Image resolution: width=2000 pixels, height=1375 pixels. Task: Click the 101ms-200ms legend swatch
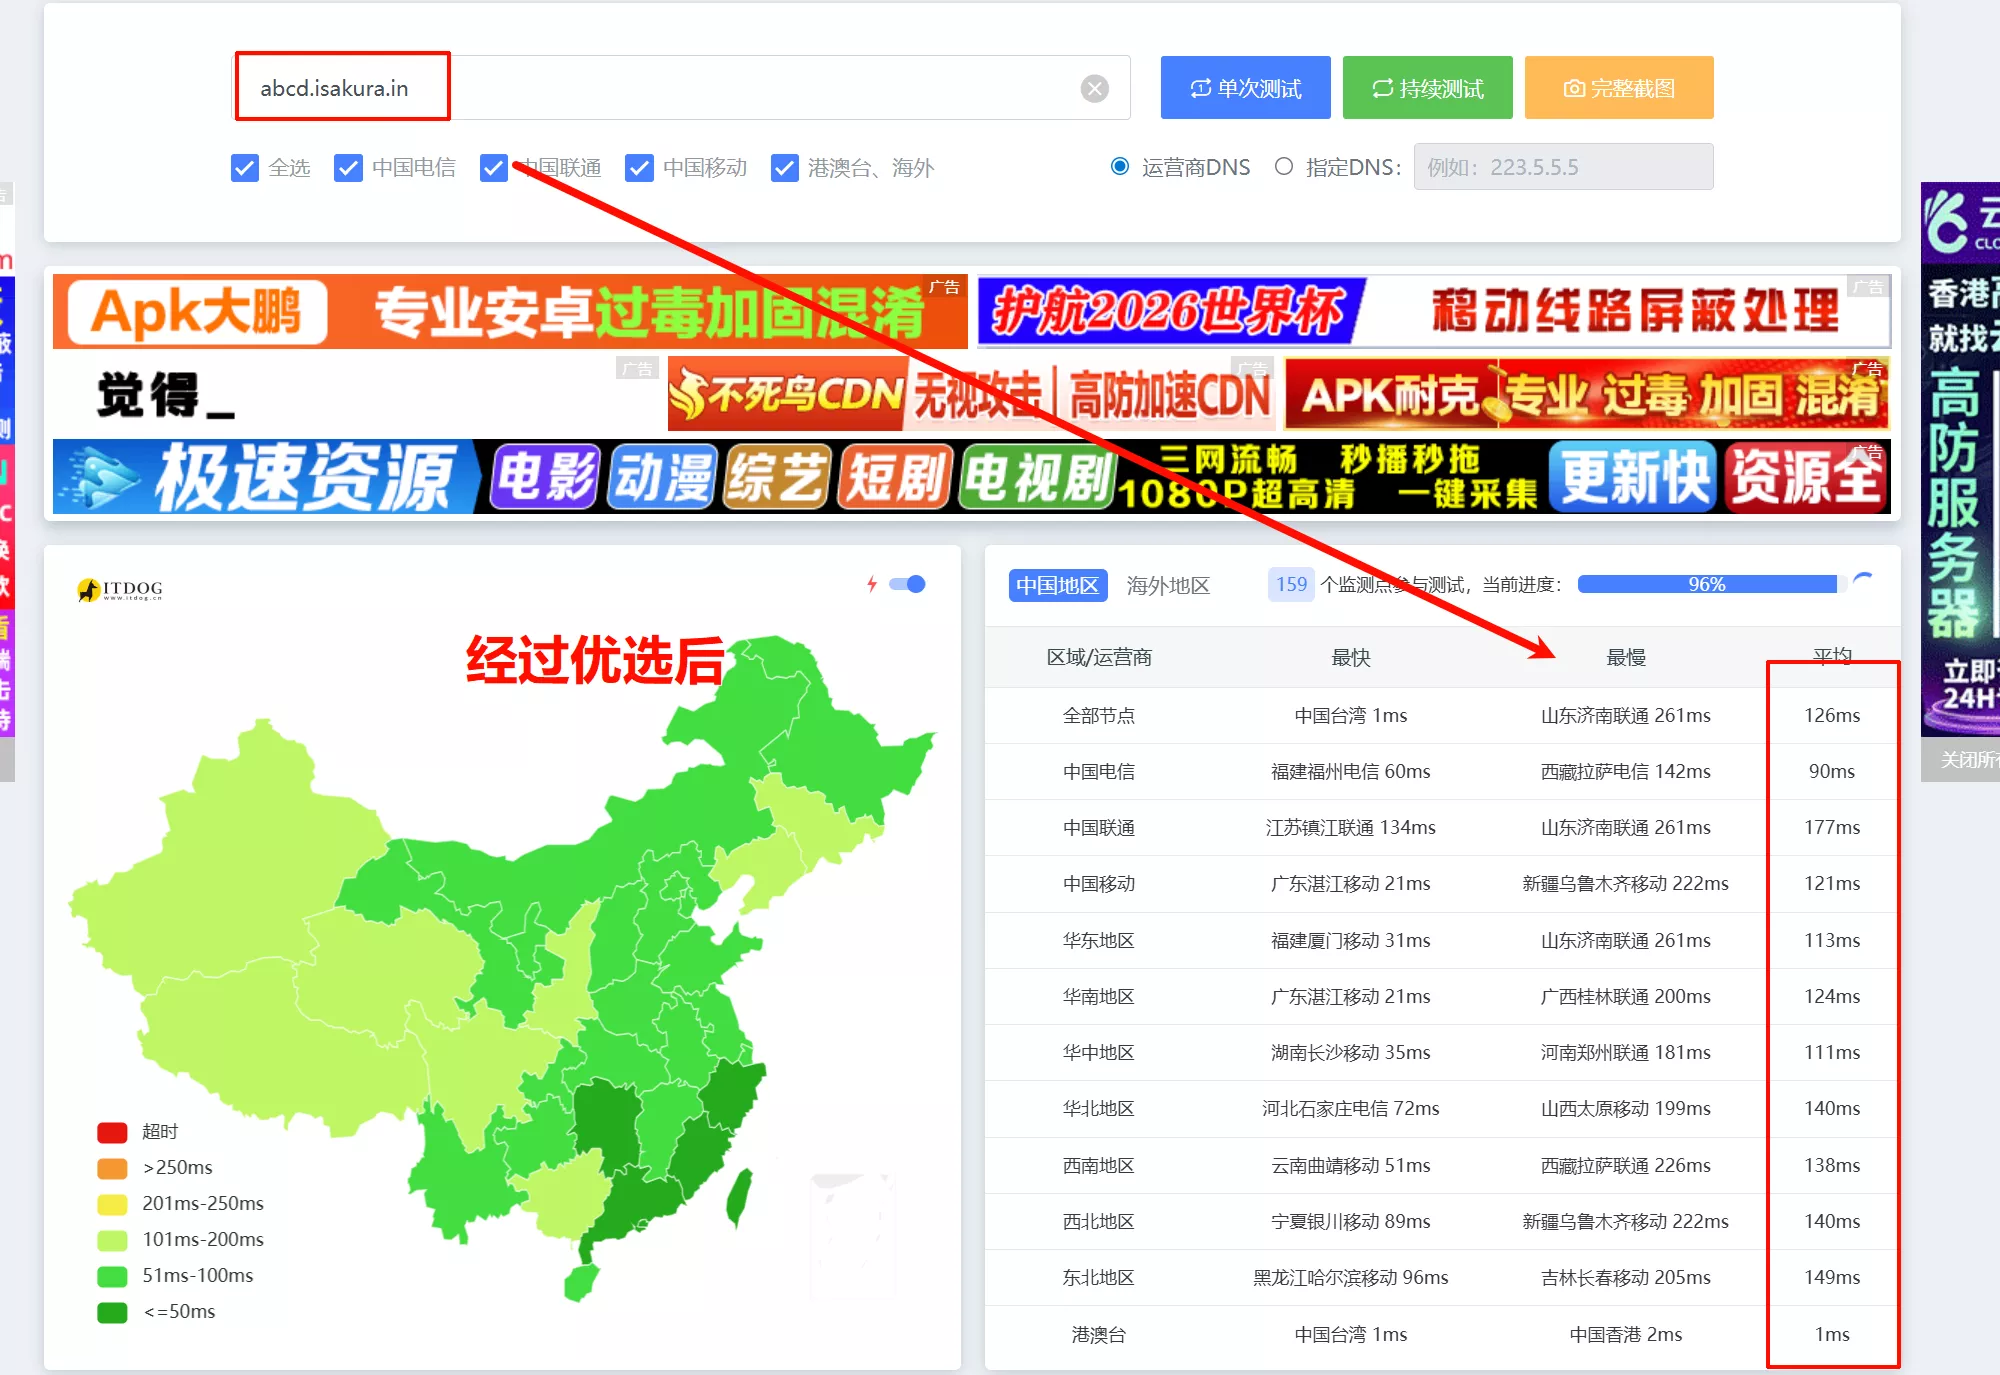pos(112,1240)
